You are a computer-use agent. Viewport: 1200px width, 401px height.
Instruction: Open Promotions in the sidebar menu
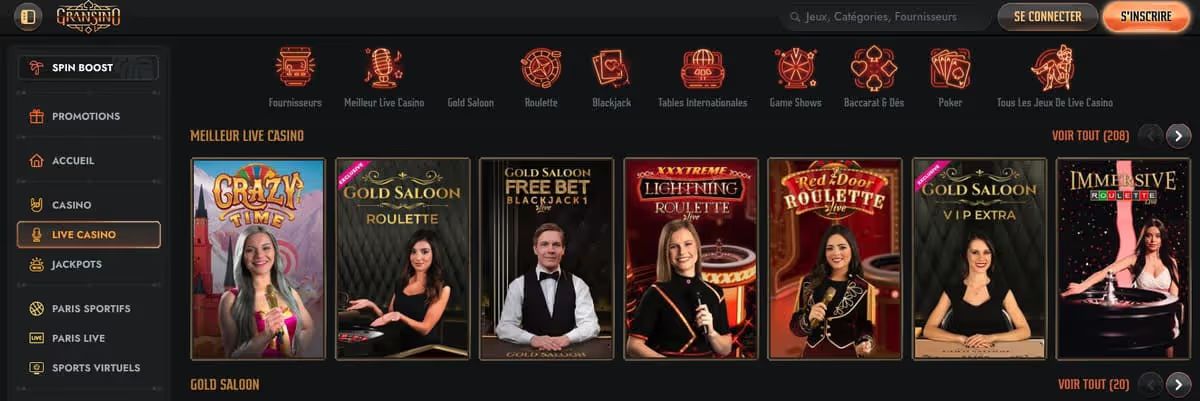(x=89, y=116)
